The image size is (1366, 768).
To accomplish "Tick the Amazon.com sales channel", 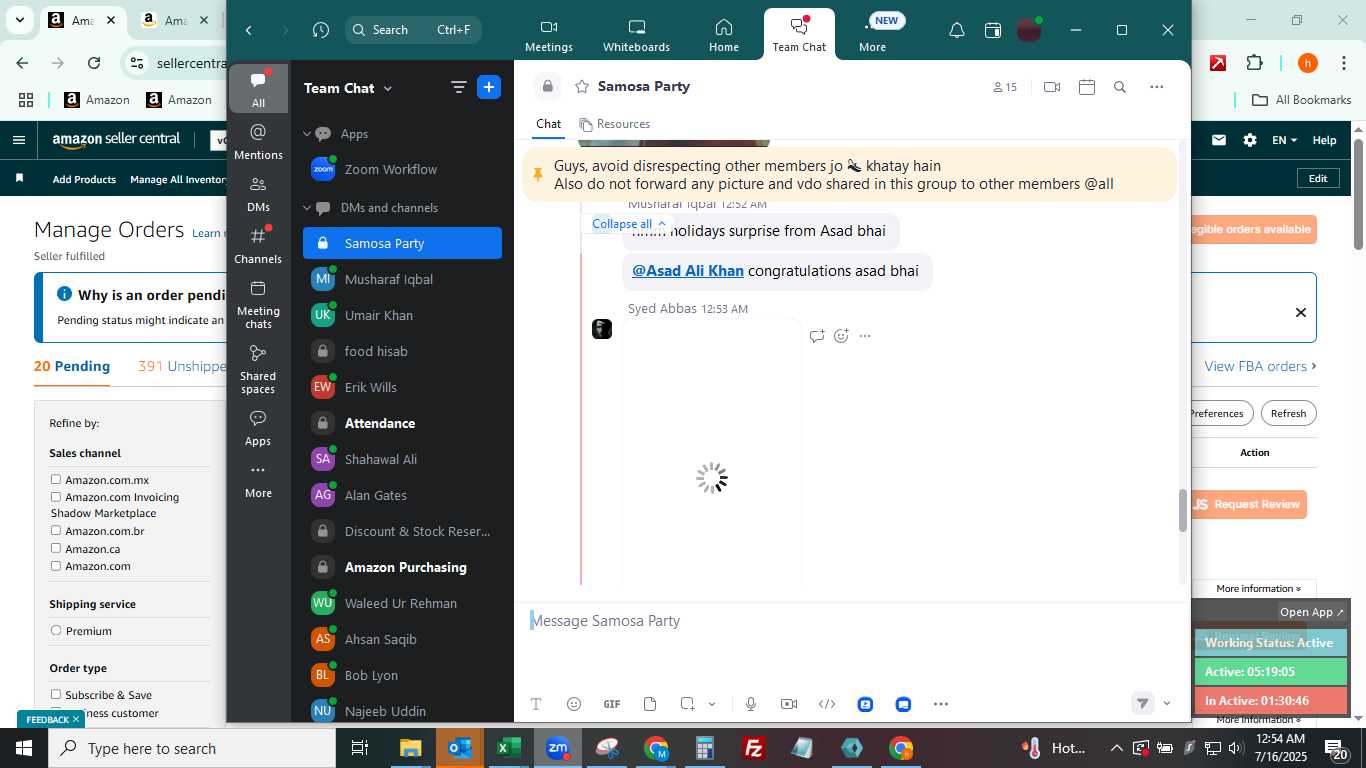I will click(x=56, y=566).
